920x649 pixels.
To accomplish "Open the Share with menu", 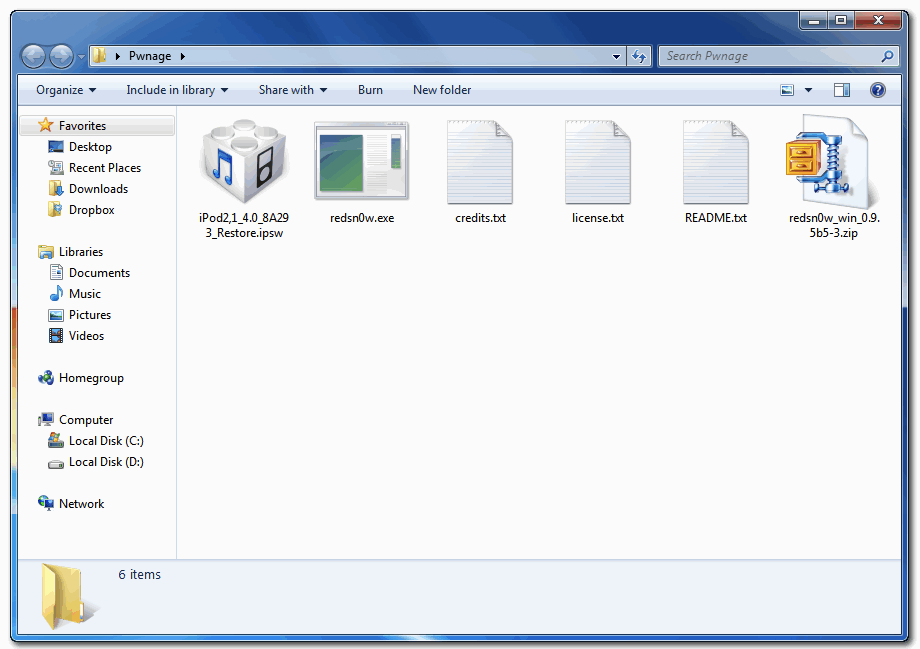I will click(293, 90).
